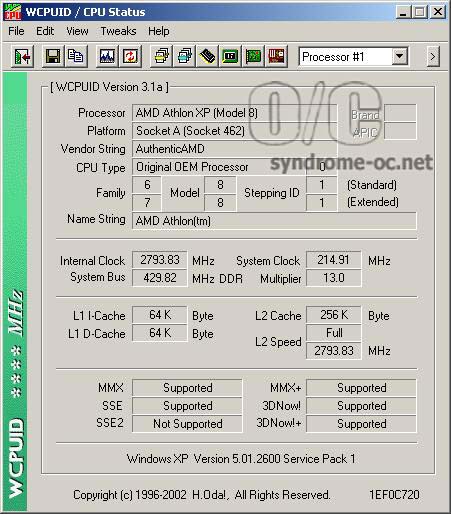Click the extended Family value 7

(147, 203)
